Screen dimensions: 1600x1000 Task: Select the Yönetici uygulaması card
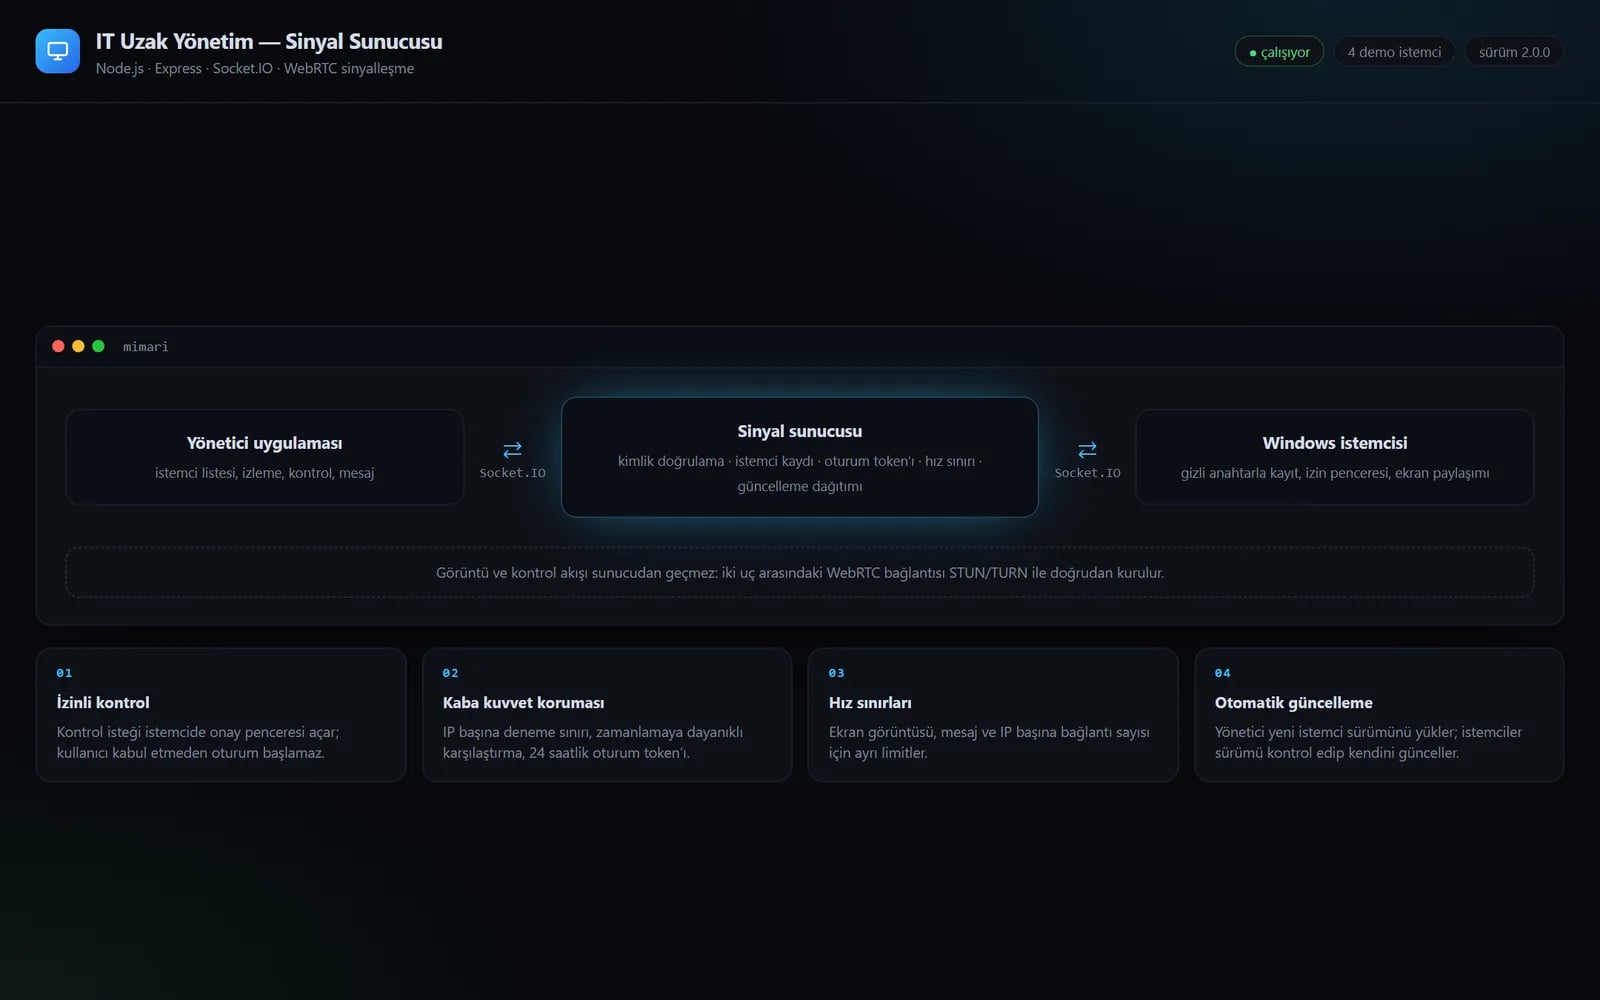click(265, 457)
